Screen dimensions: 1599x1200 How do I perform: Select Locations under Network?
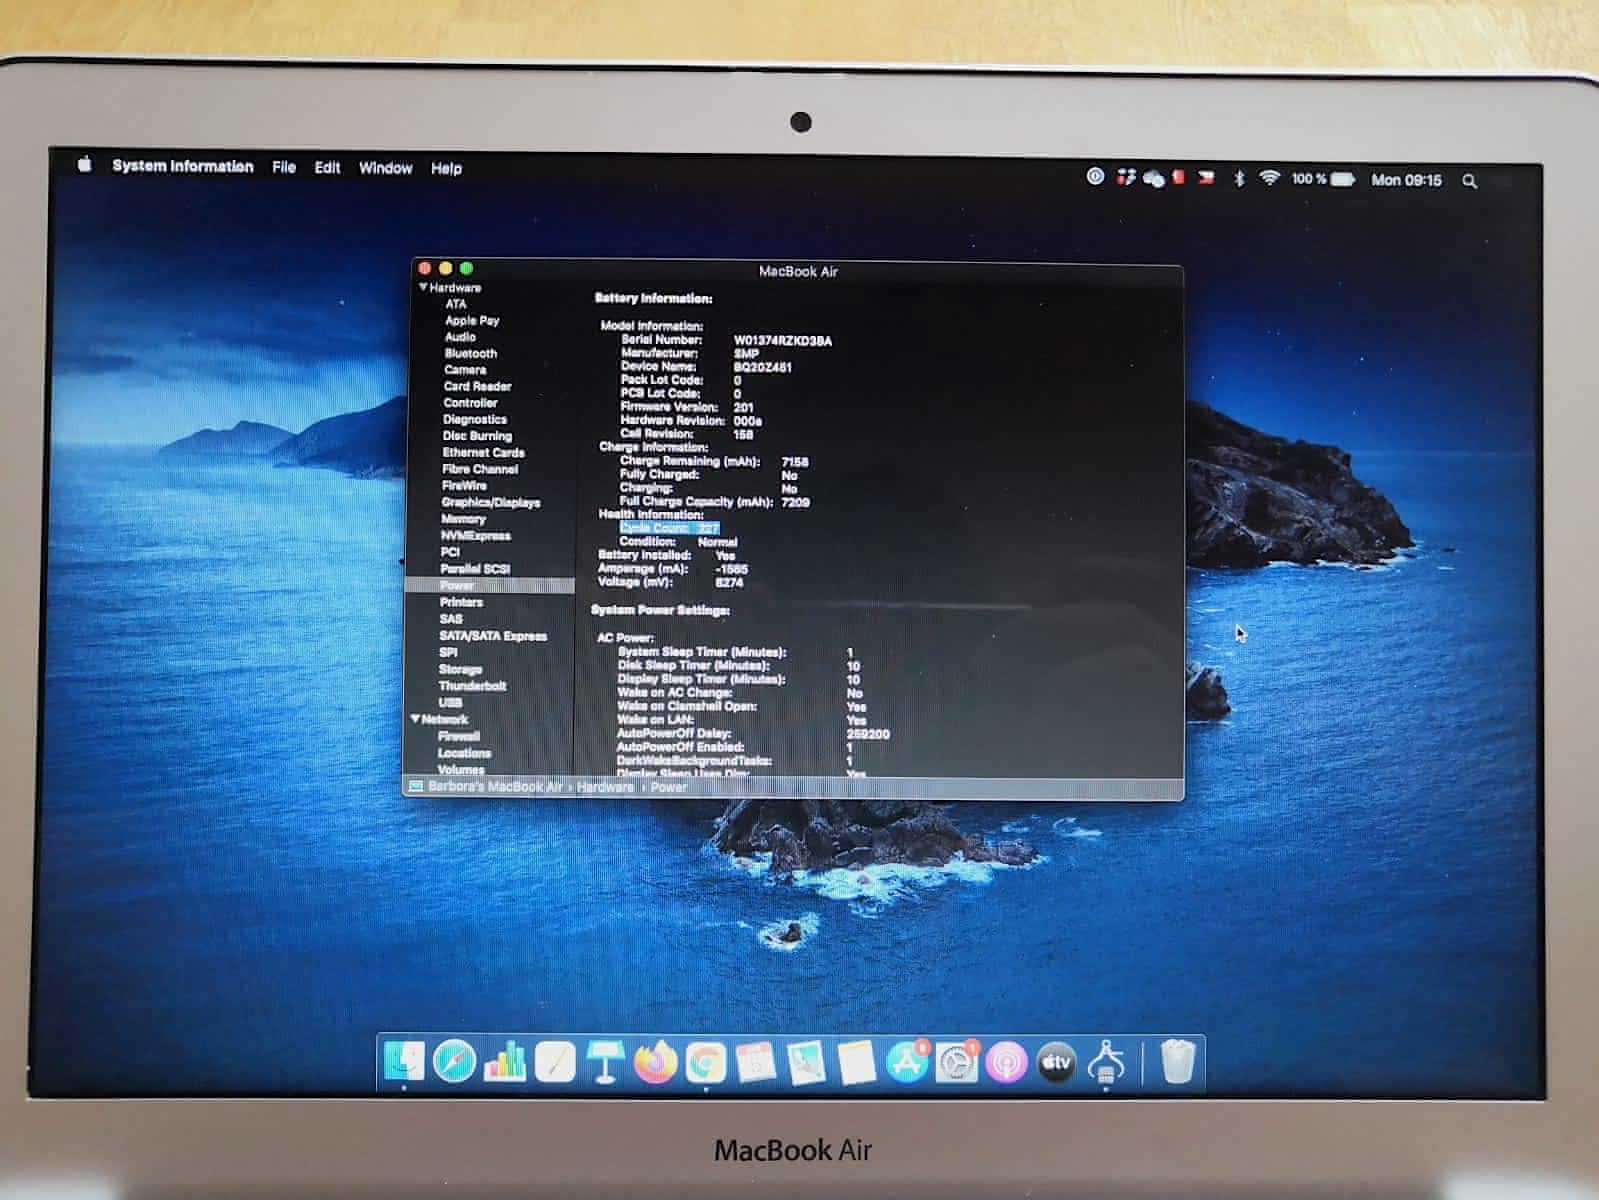pos(464,753)
